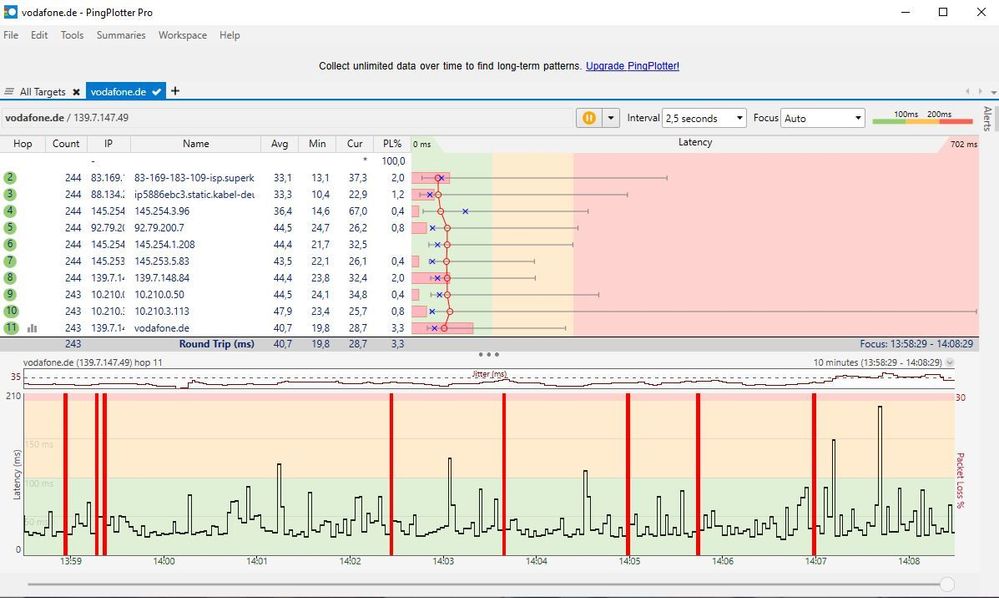This screenshot has height=598, width=999.
Task: Click the latency color scale 100ms 200ms legend
Action: pyautogui.click(x=923, y=118)
